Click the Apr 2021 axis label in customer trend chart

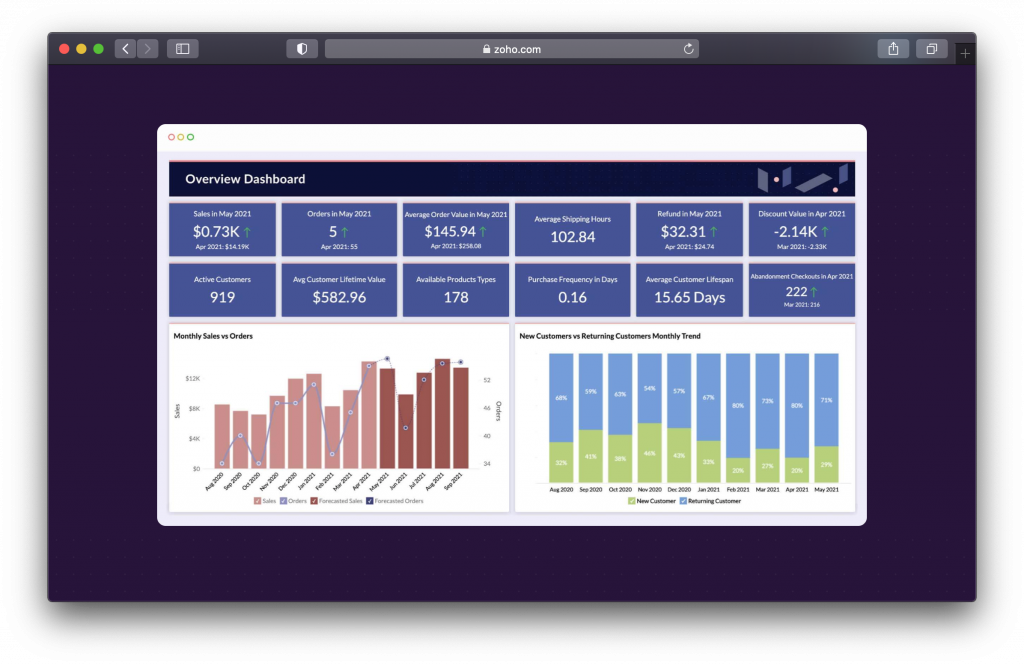[x=797, y=489]
